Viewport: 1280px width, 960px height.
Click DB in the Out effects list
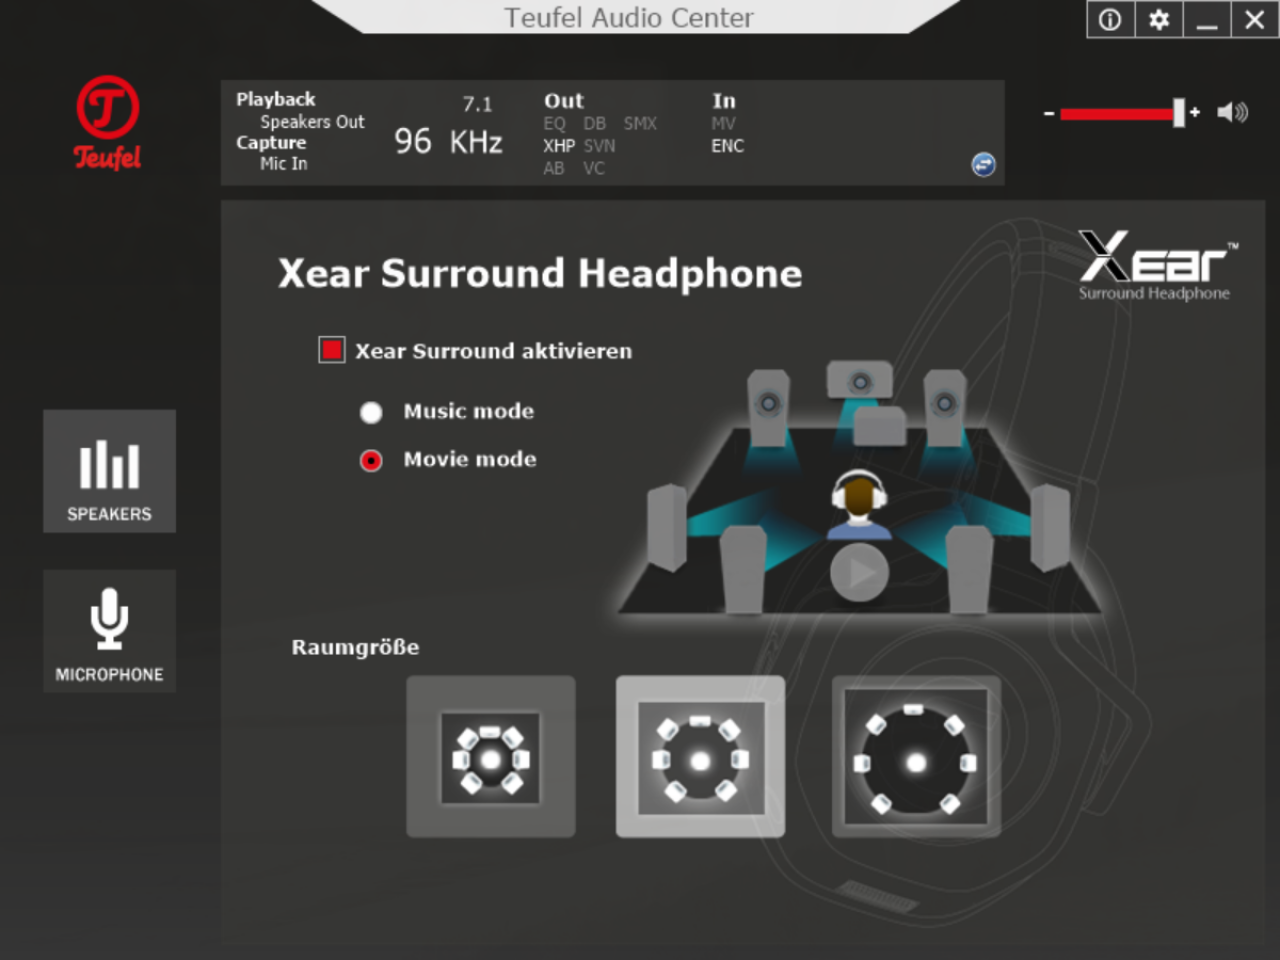(x=595, y=123)
